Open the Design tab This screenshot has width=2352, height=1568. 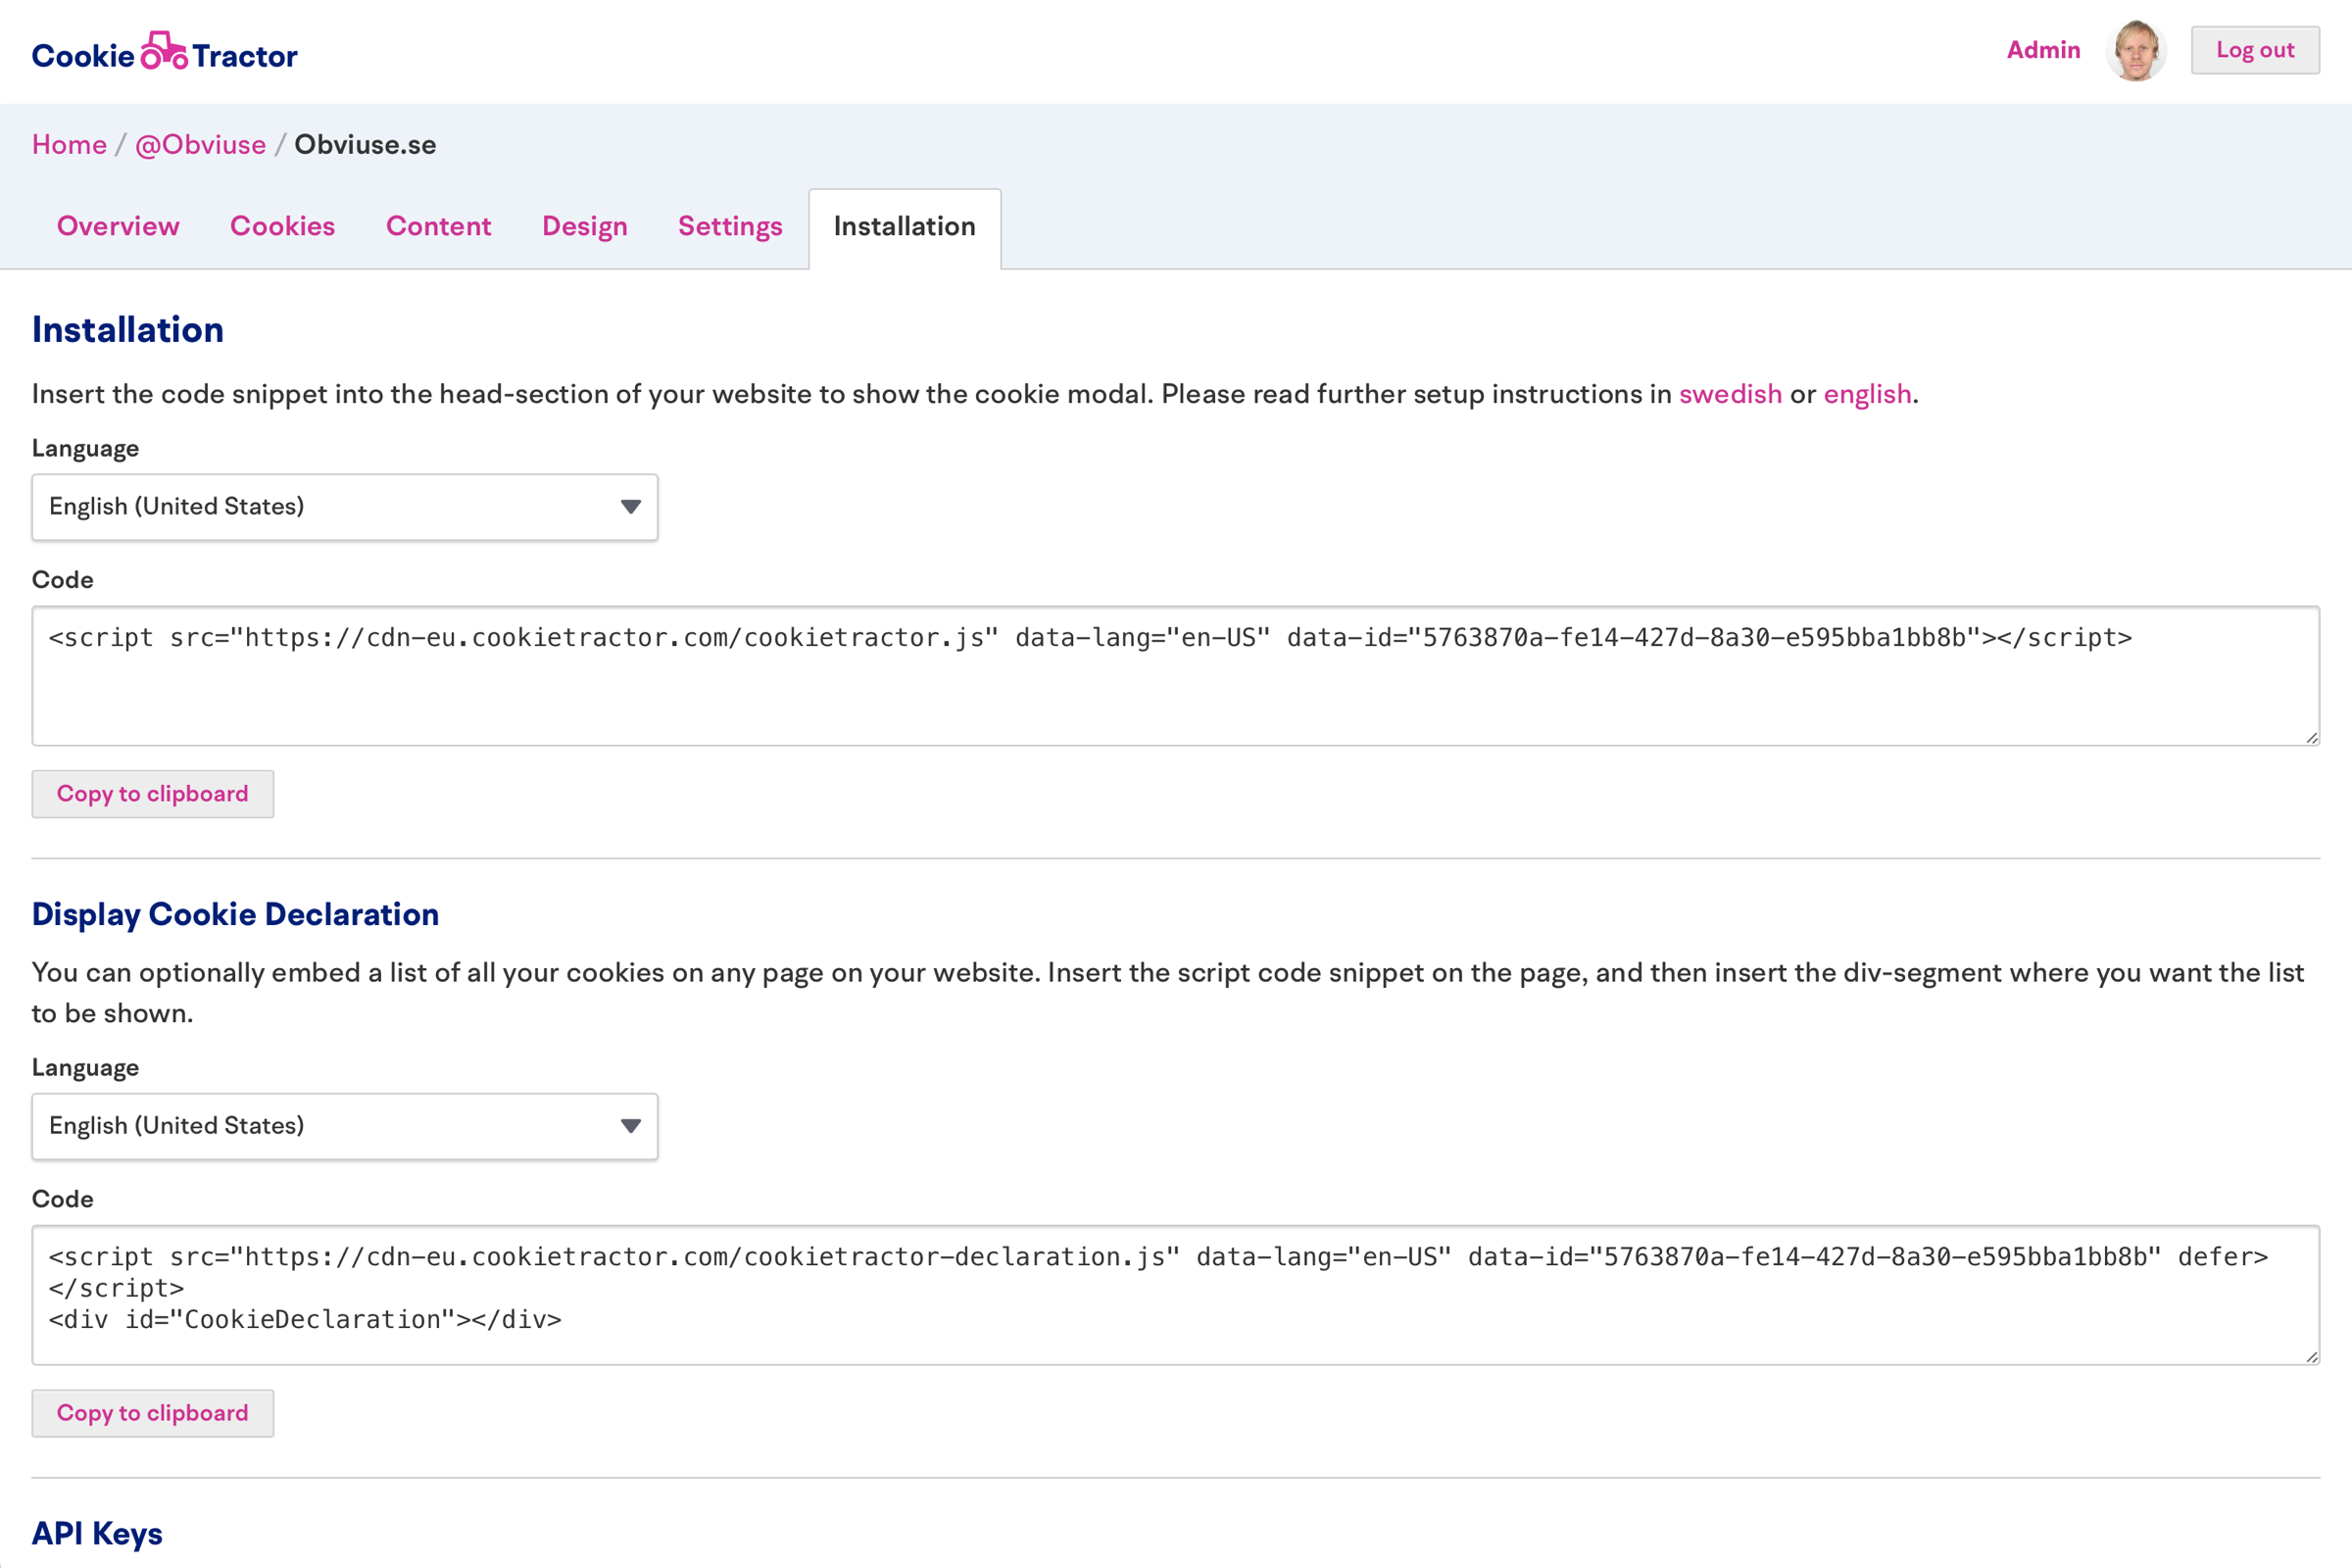click(584, 227)
